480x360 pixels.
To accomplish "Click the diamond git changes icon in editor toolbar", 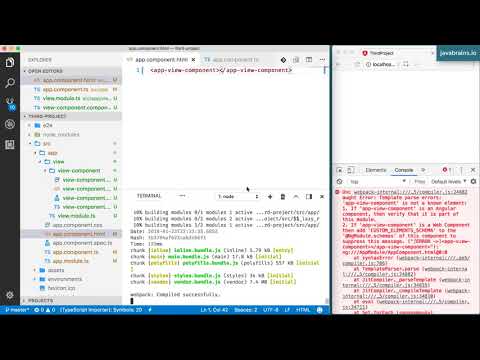I will 283,60.
